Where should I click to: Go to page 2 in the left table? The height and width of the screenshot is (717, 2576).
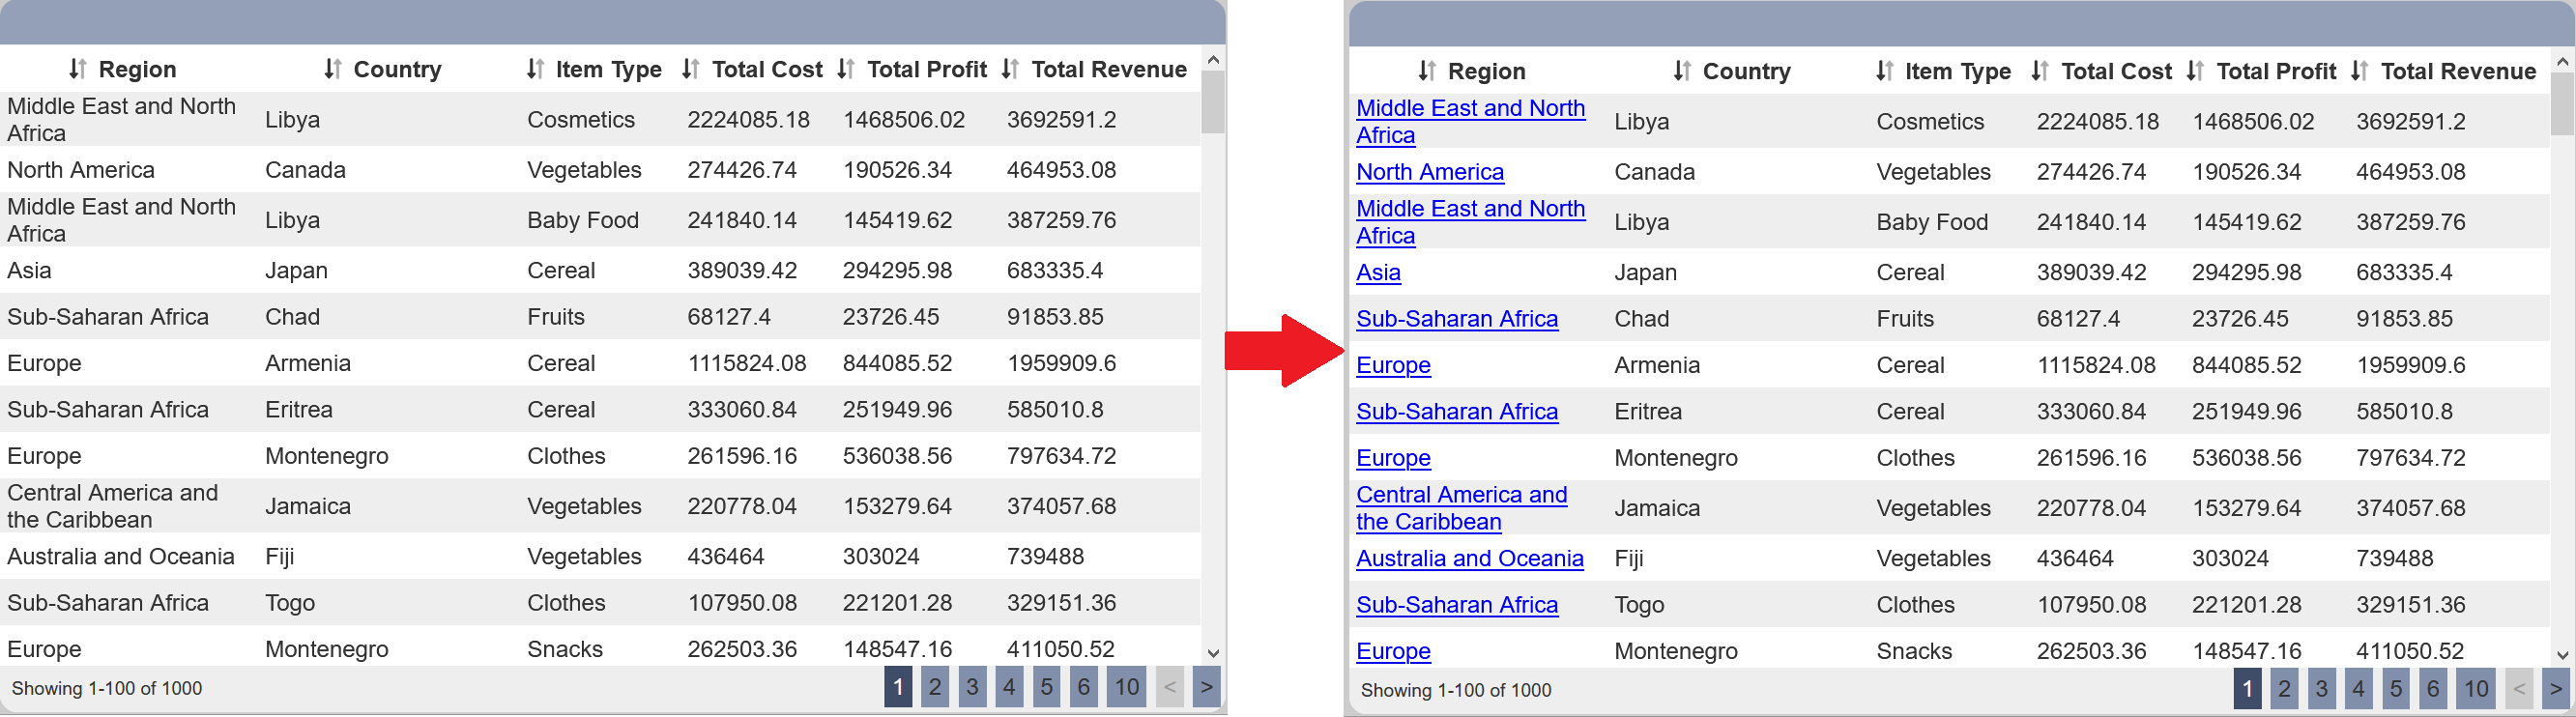(x=935, y=687)
